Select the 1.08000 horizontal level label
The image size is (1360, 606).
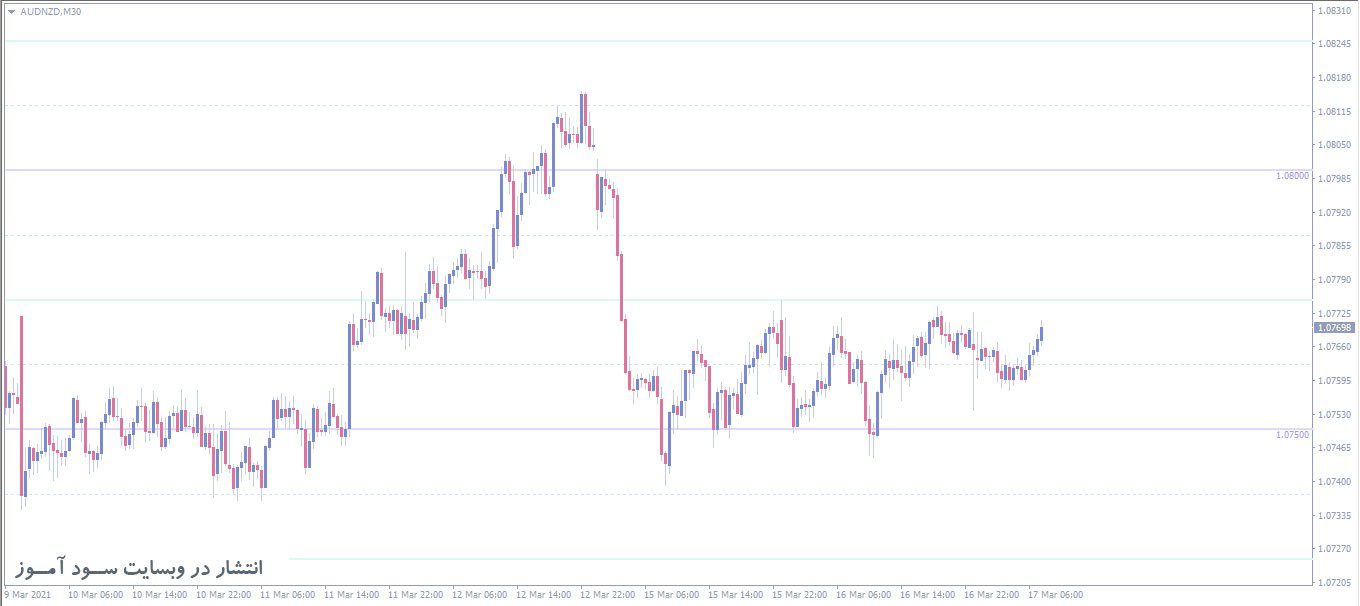[x=1292, y=176]
